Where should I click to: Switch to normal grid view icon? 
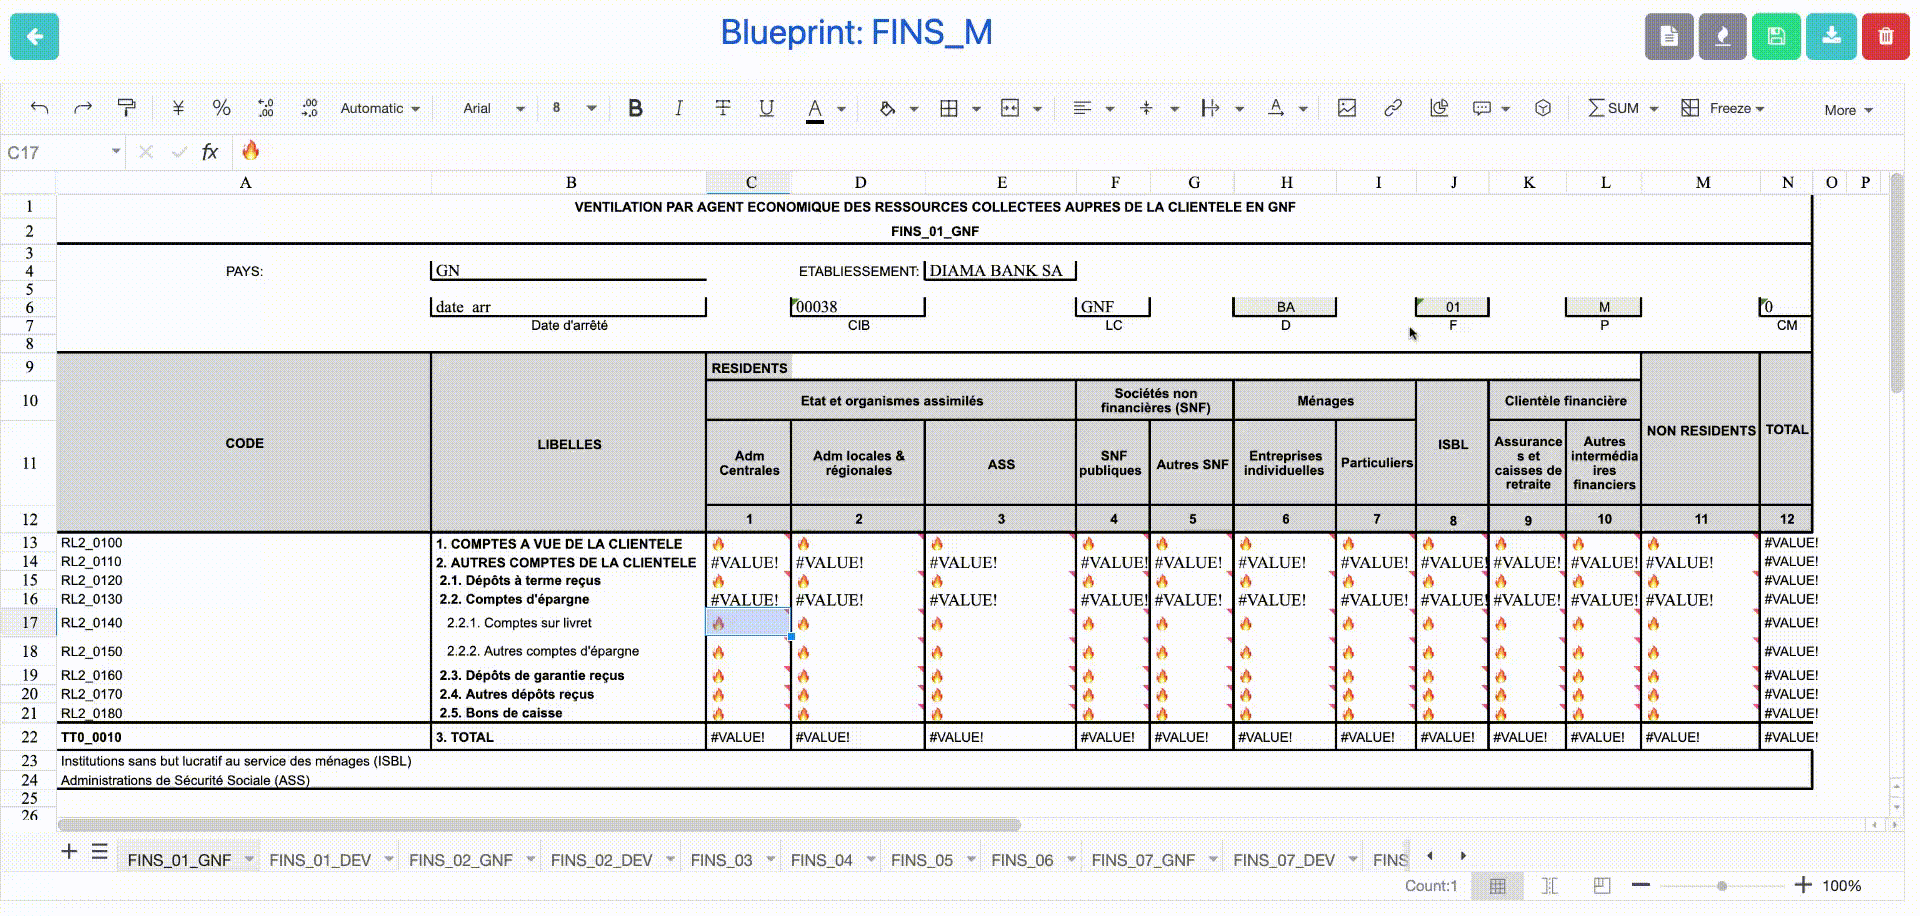pyautogui.click(x=1498, y=886)
